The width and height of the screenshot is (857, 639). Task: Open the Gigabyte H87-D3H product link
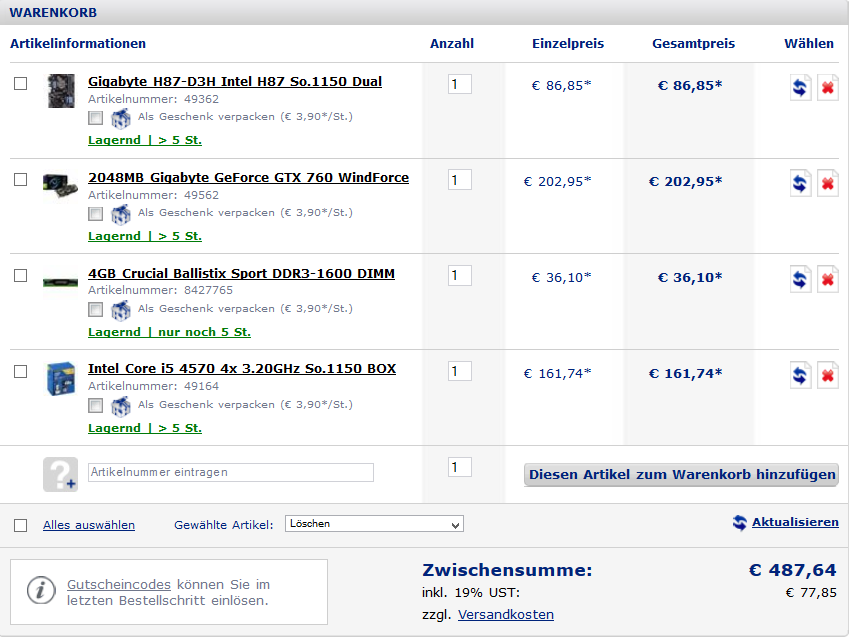pyautogui.click(x=235, y=82)
